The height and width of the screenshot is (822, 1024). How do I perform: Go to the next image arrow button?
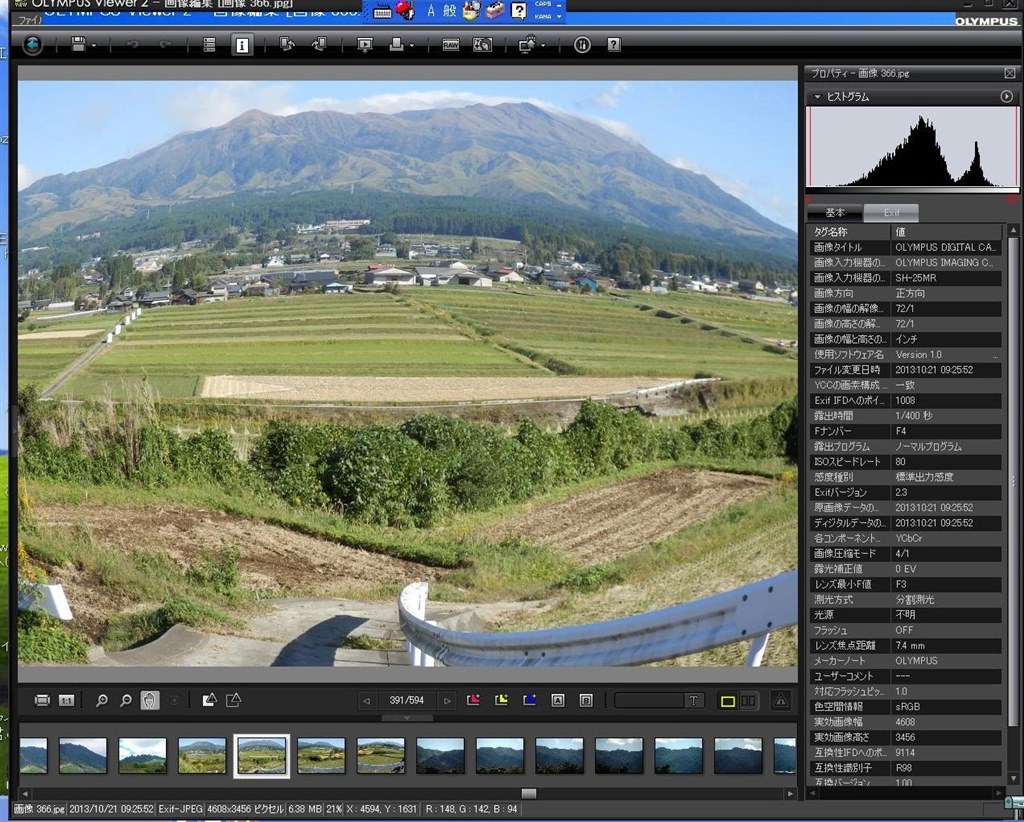tap(447, 700)
